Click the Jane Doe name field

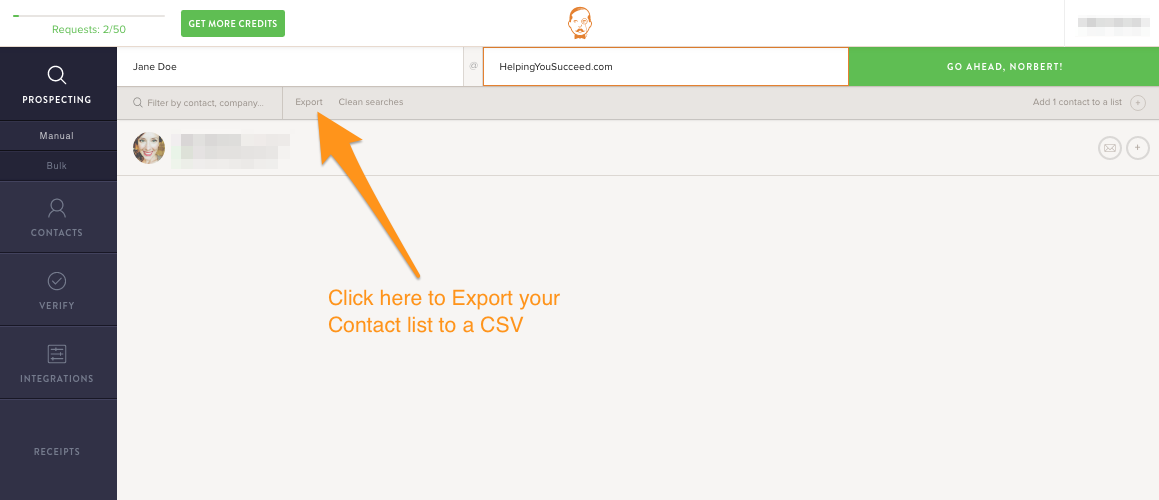click(x=290, y=67)
